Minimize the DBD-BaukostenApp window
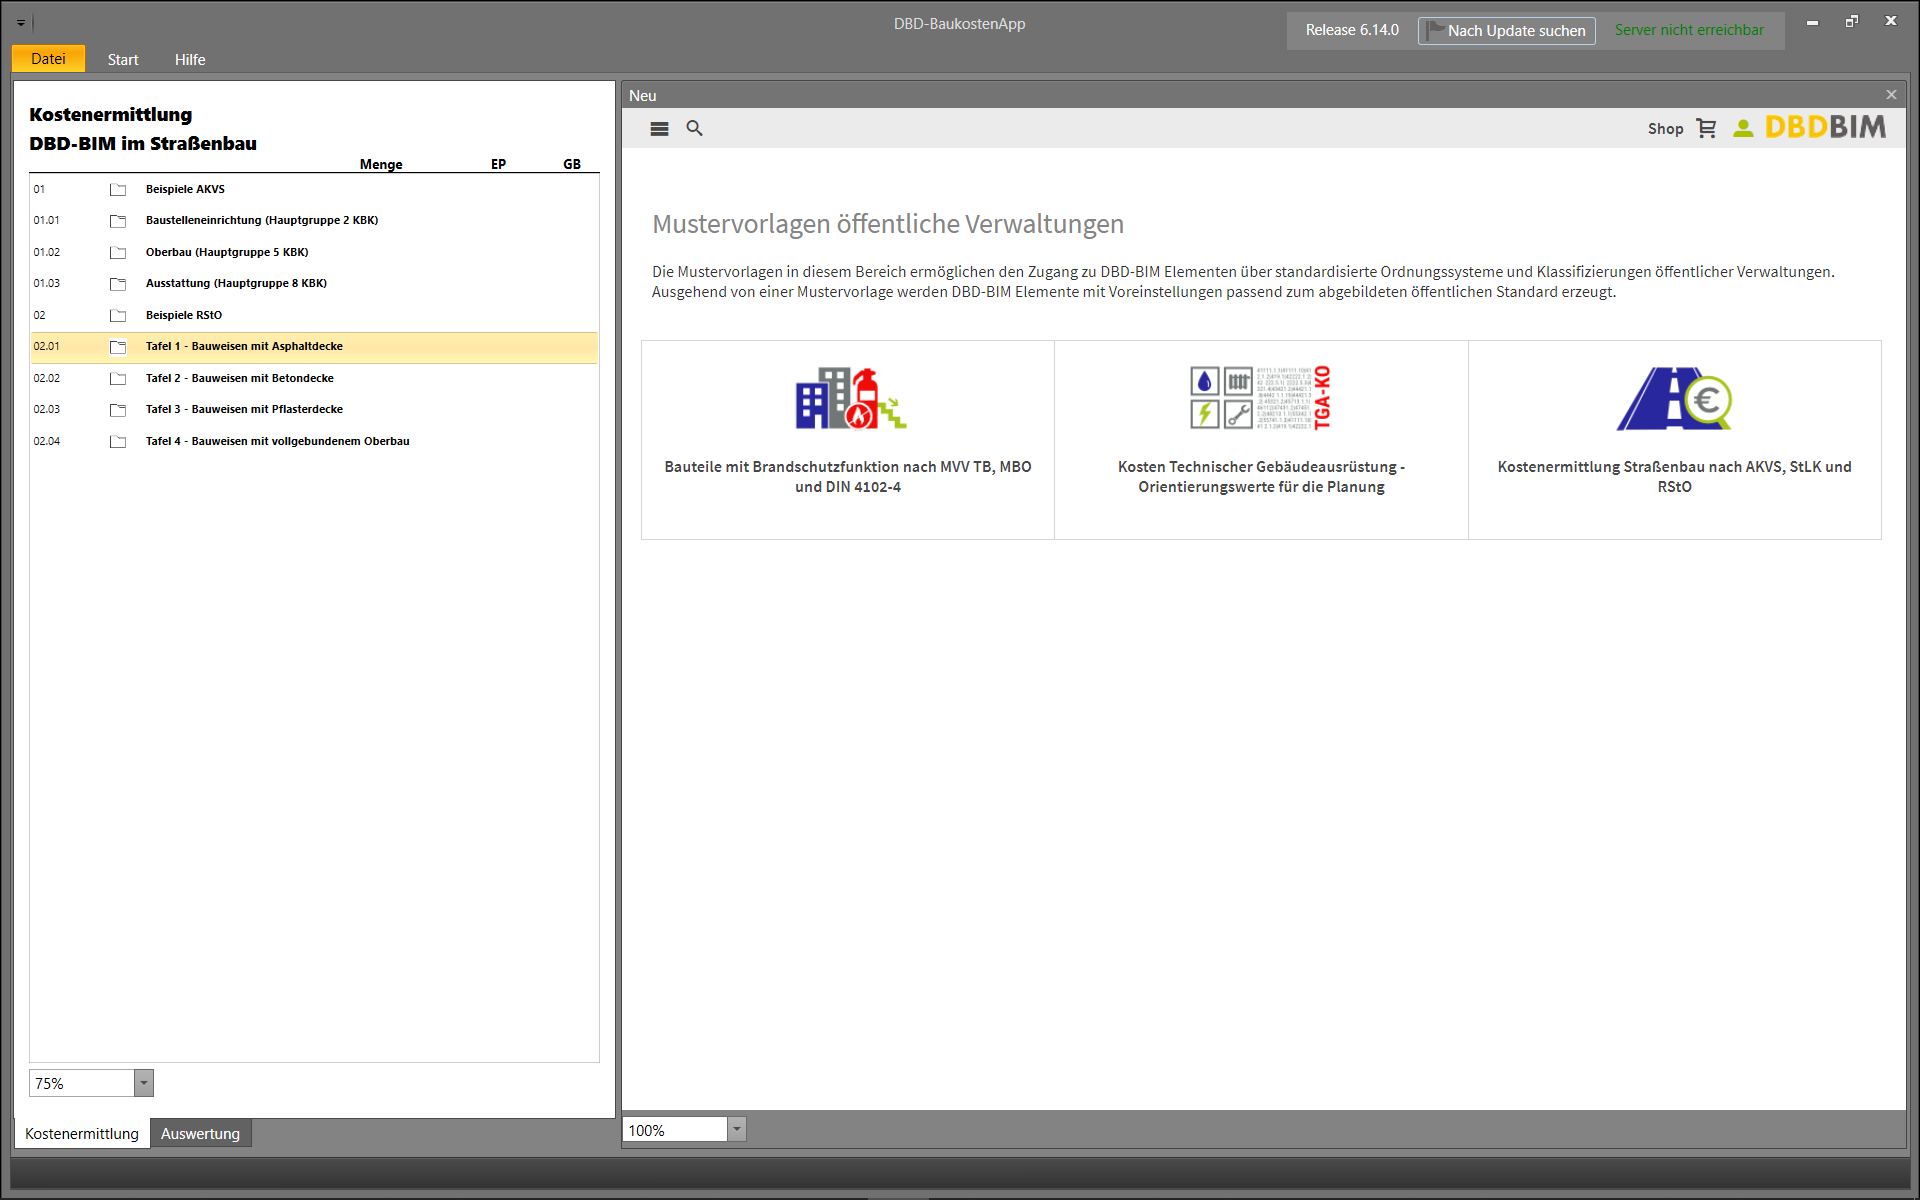The image size is (1920, 1200). click(x=1812, y=21)
